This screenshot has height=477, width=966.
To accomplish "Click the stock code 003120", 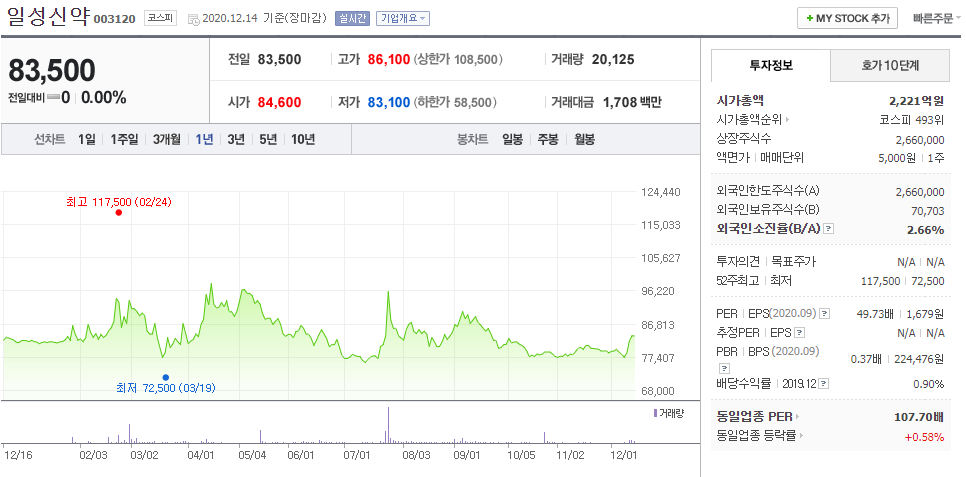I will 114,19.
